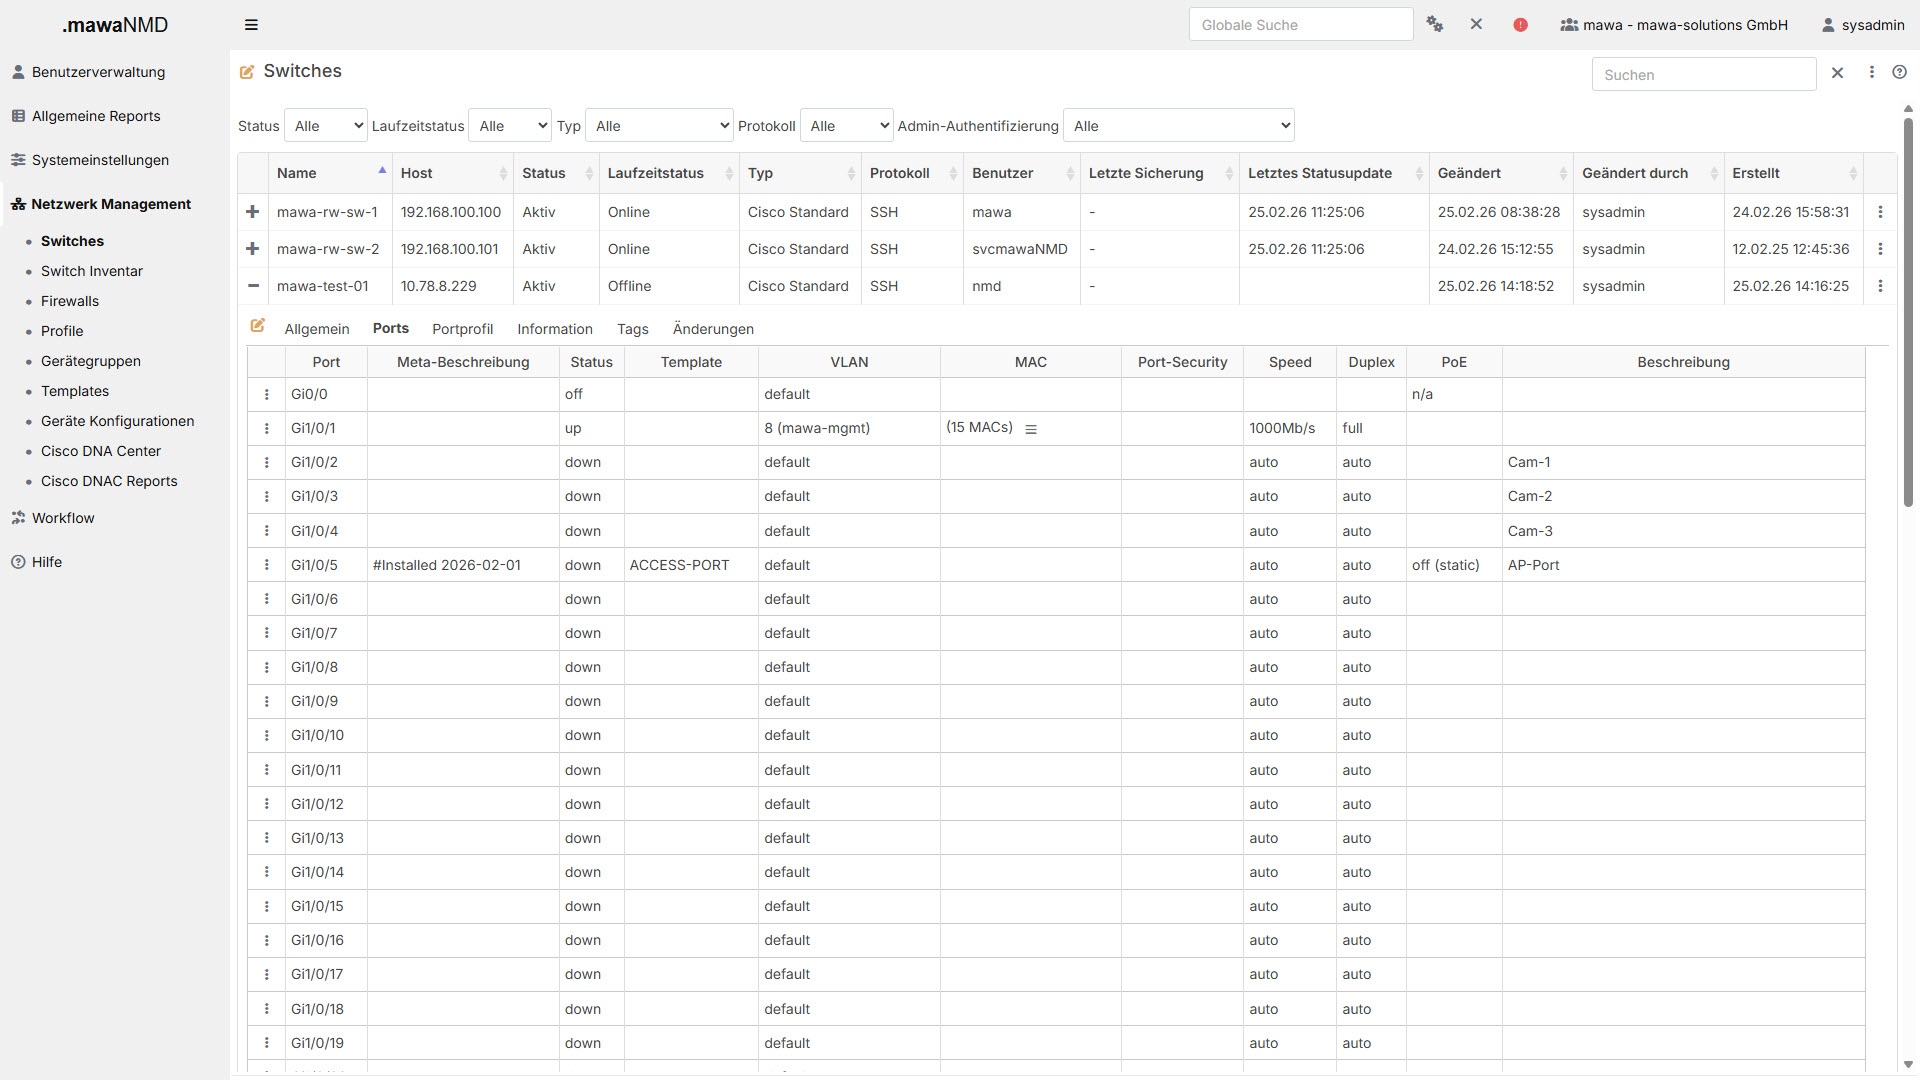The width and height of the screenshot is (1920, 1080).
Task: Click the MAC list icon on Gi1/0/1
Action: point(1031,429)
